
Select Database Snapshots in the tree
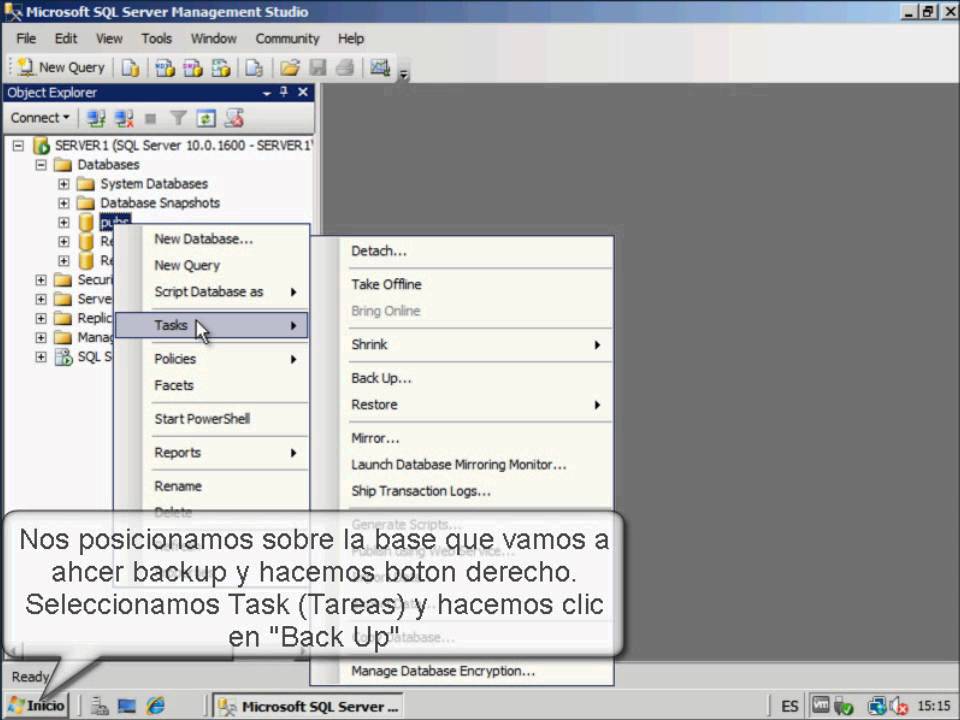[160, 203]
